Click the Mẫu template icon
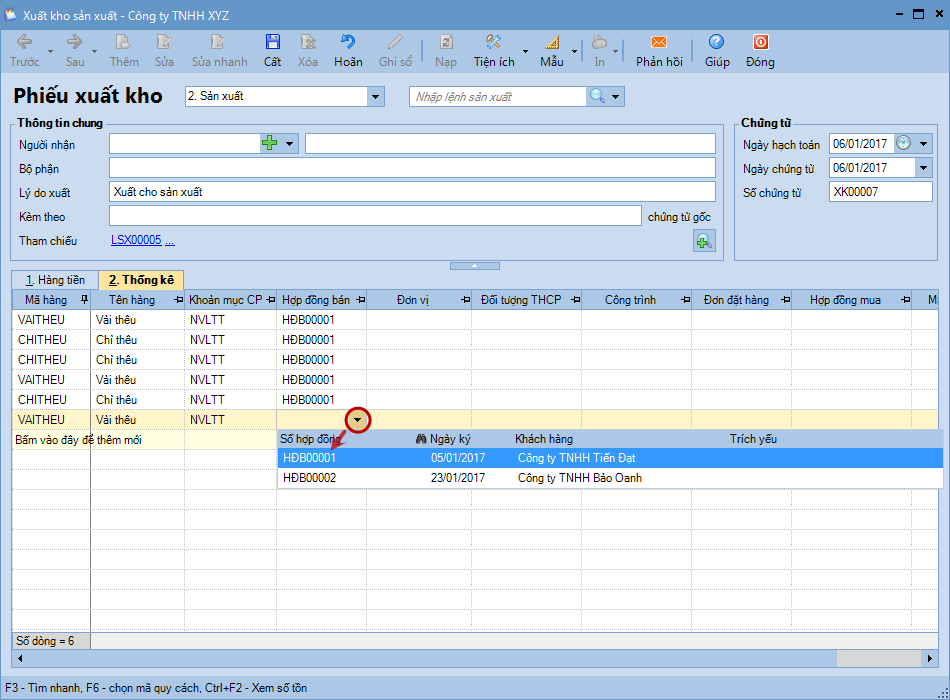 coord(552,42)
